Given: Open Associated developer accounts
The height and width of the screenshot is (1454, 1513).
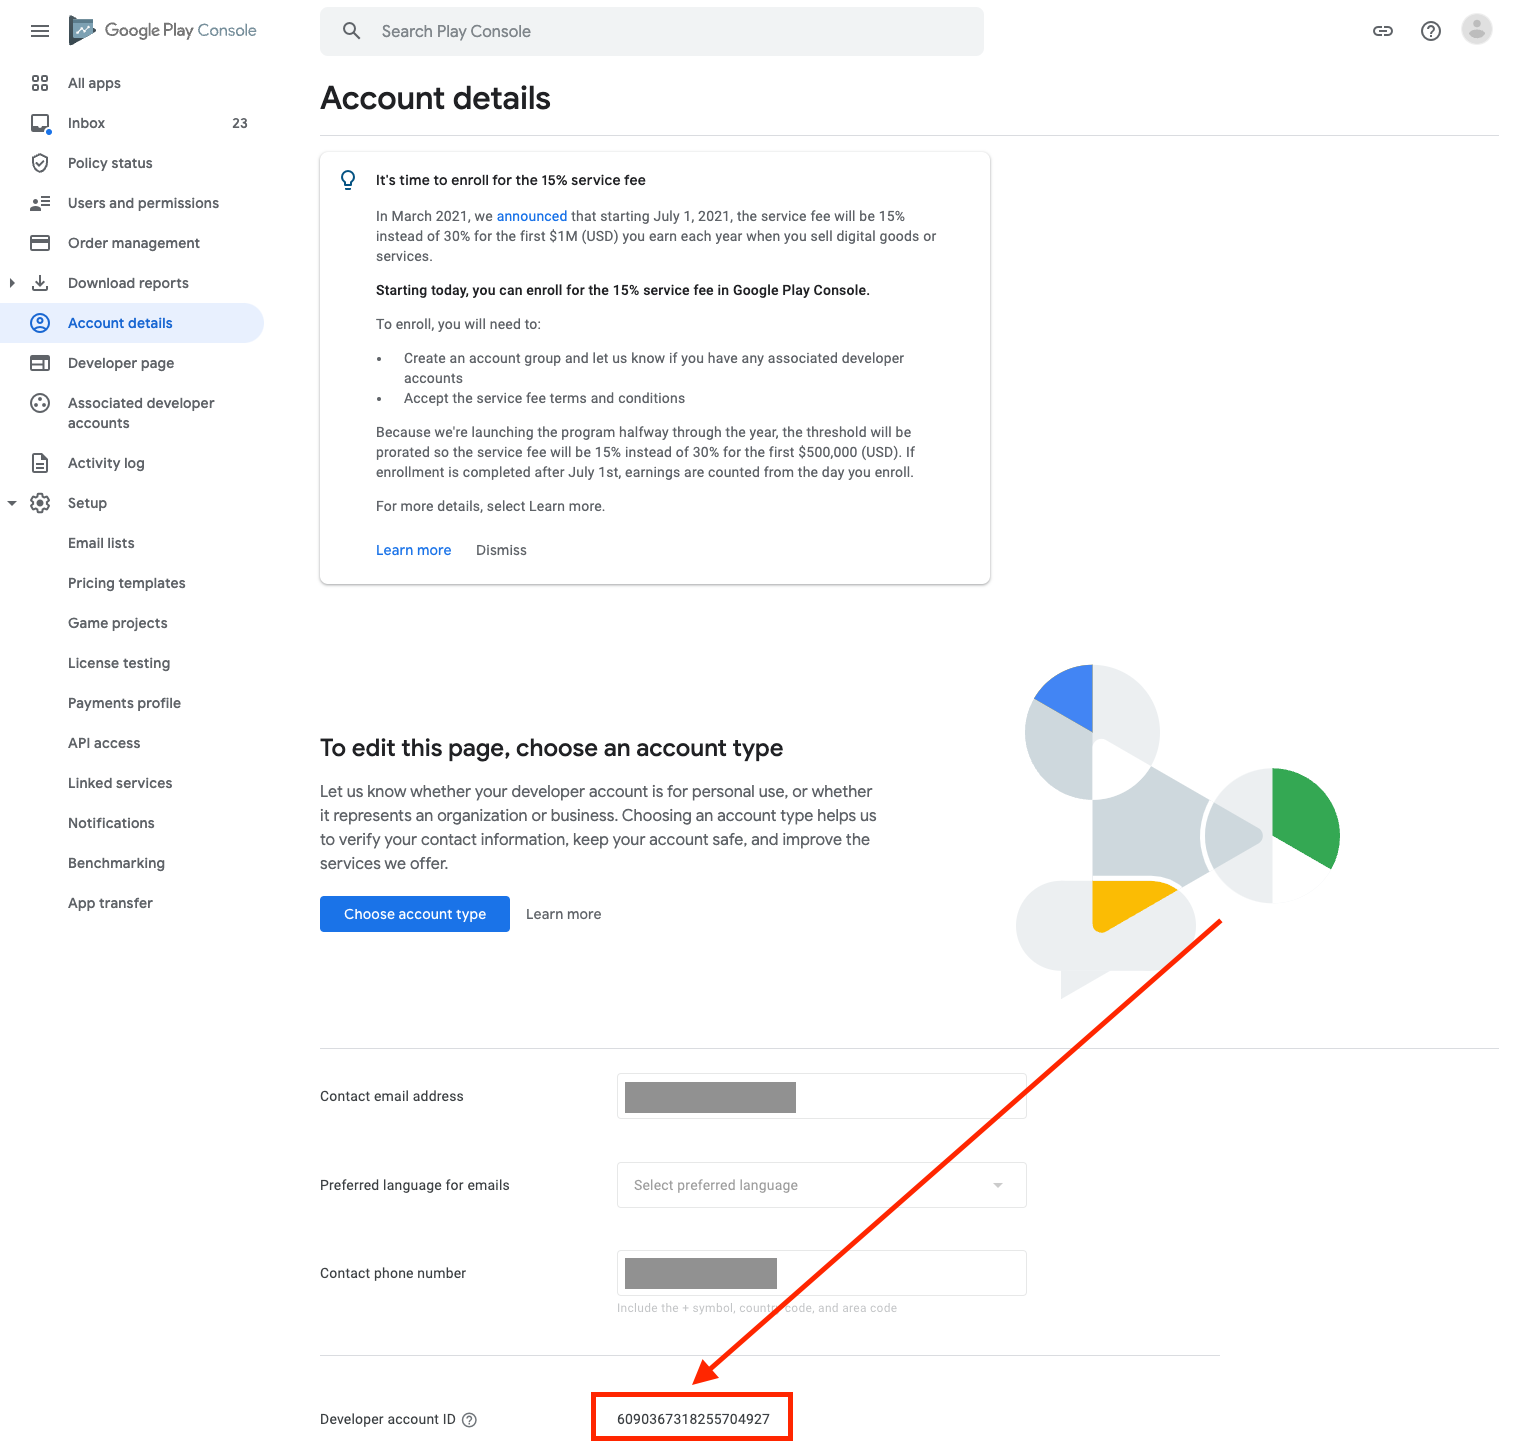Looking at the screenshot, I should tap(141, 413).
